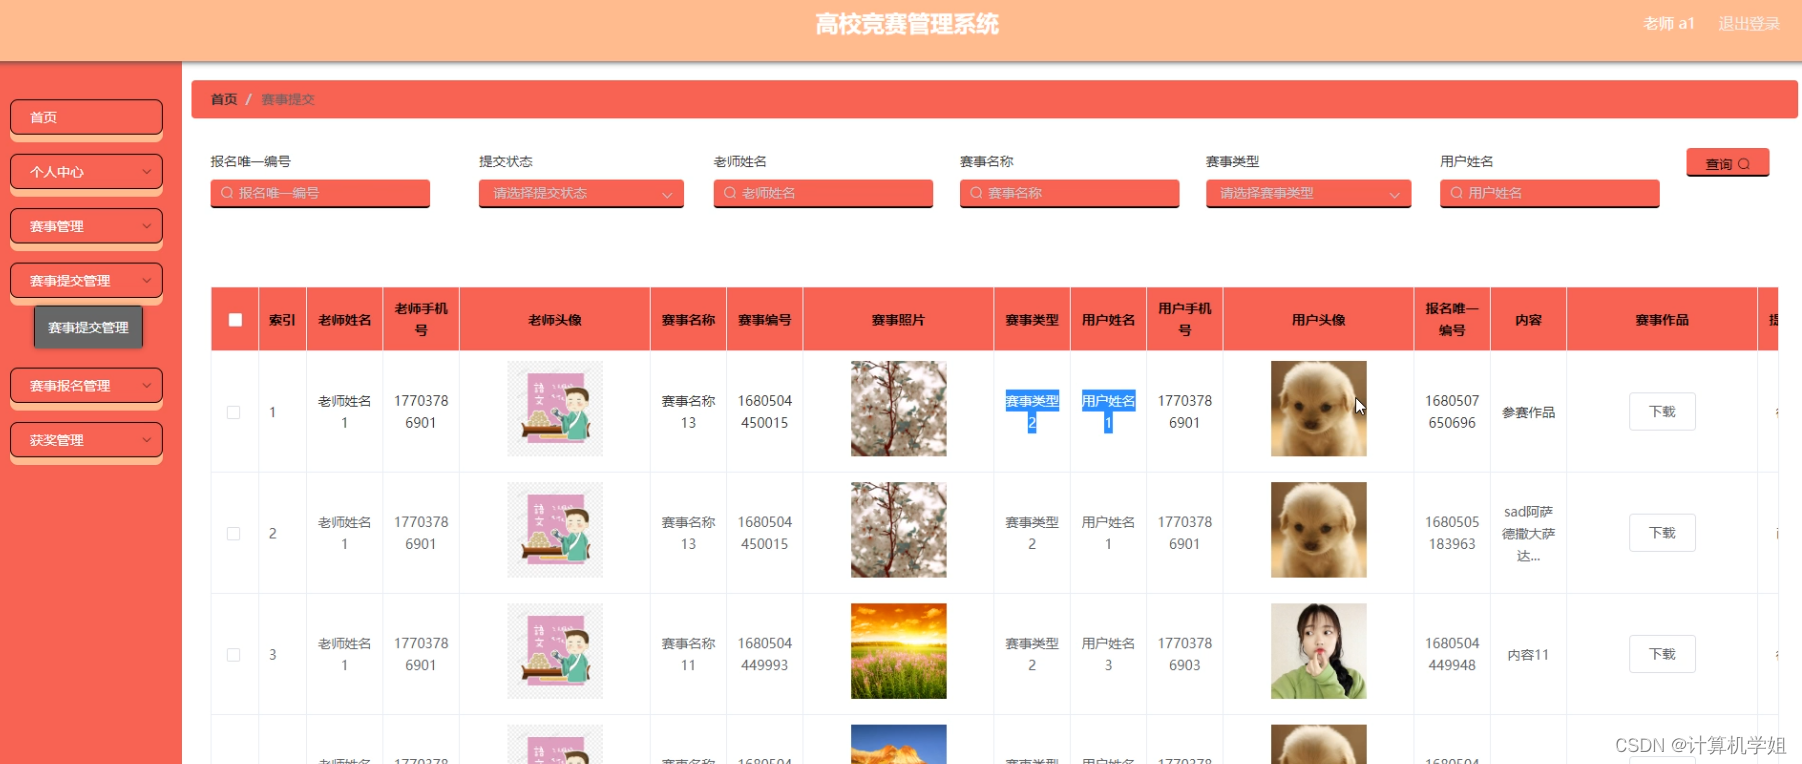Open girl user avatar in row 3
Image resolution: width=1802 pixels, height=764 pixels.
[1318, 651]
